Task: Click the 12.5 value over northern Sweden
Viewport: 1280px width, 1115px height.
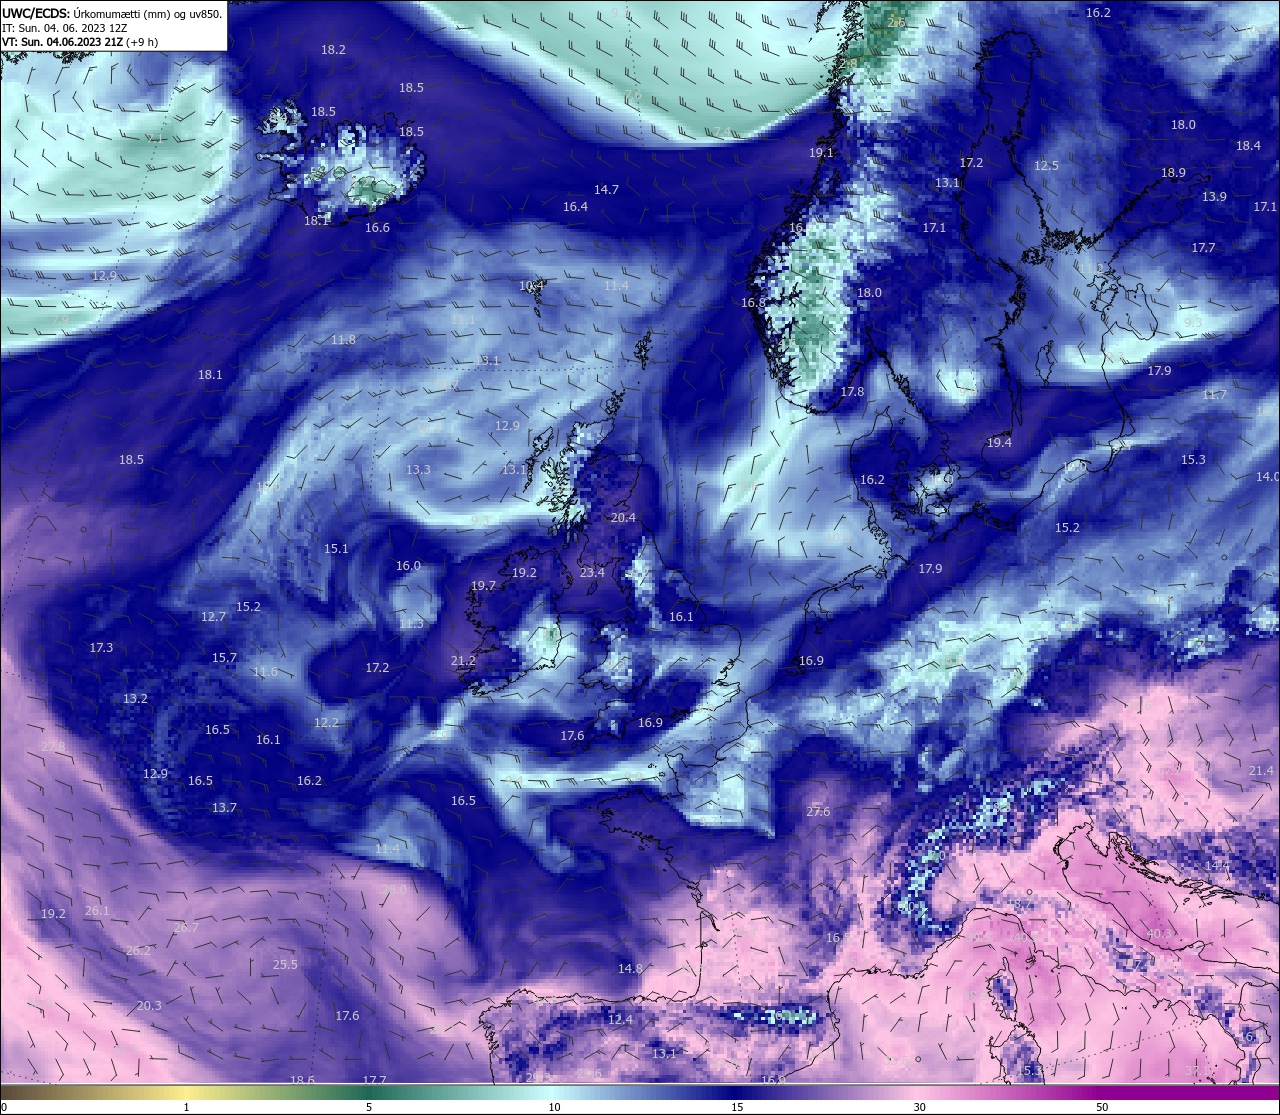Action: (x=1046, y=166)
